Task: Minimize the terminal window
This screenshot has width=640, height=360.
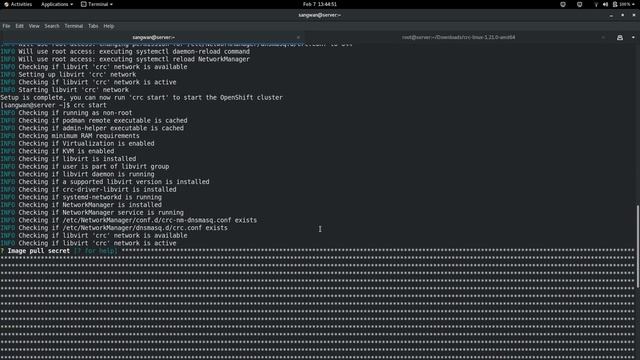Action: point(611,15)
